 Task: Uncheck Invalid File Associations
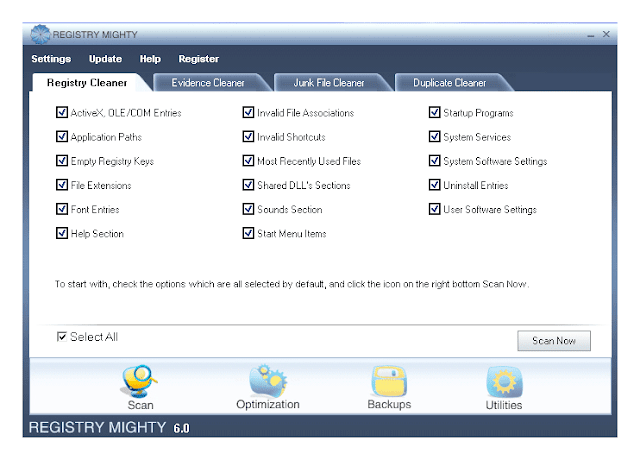248,112
